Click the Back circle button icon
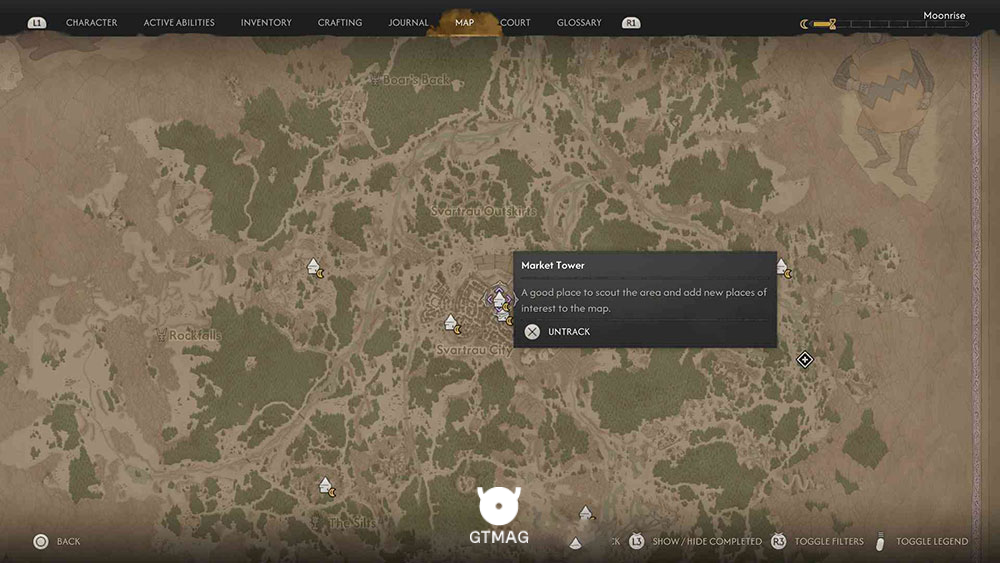 [x=41, y=541]
